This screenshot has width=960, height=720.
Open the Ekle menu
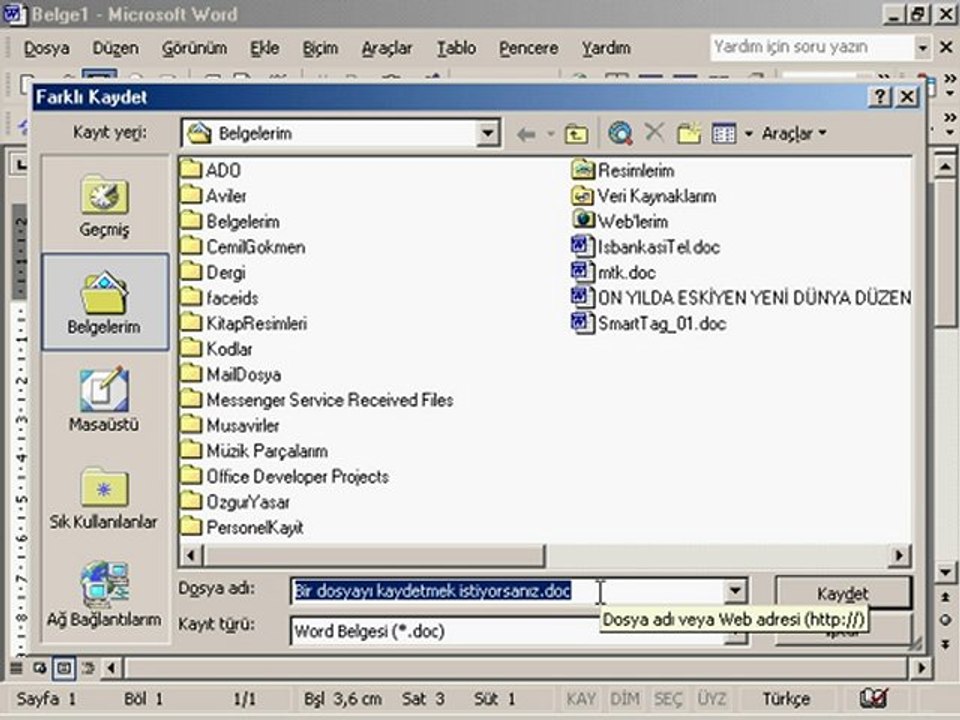264,48
